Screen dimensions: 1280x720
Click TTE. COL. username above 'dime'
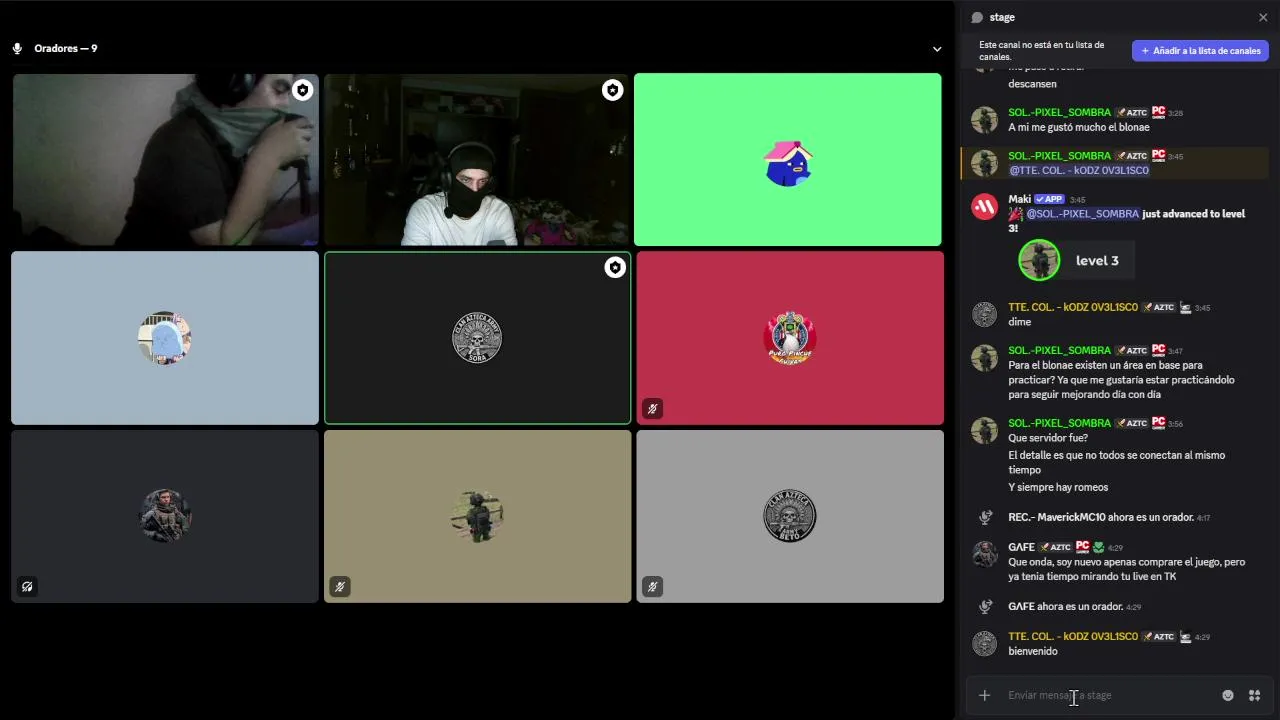1073,307
